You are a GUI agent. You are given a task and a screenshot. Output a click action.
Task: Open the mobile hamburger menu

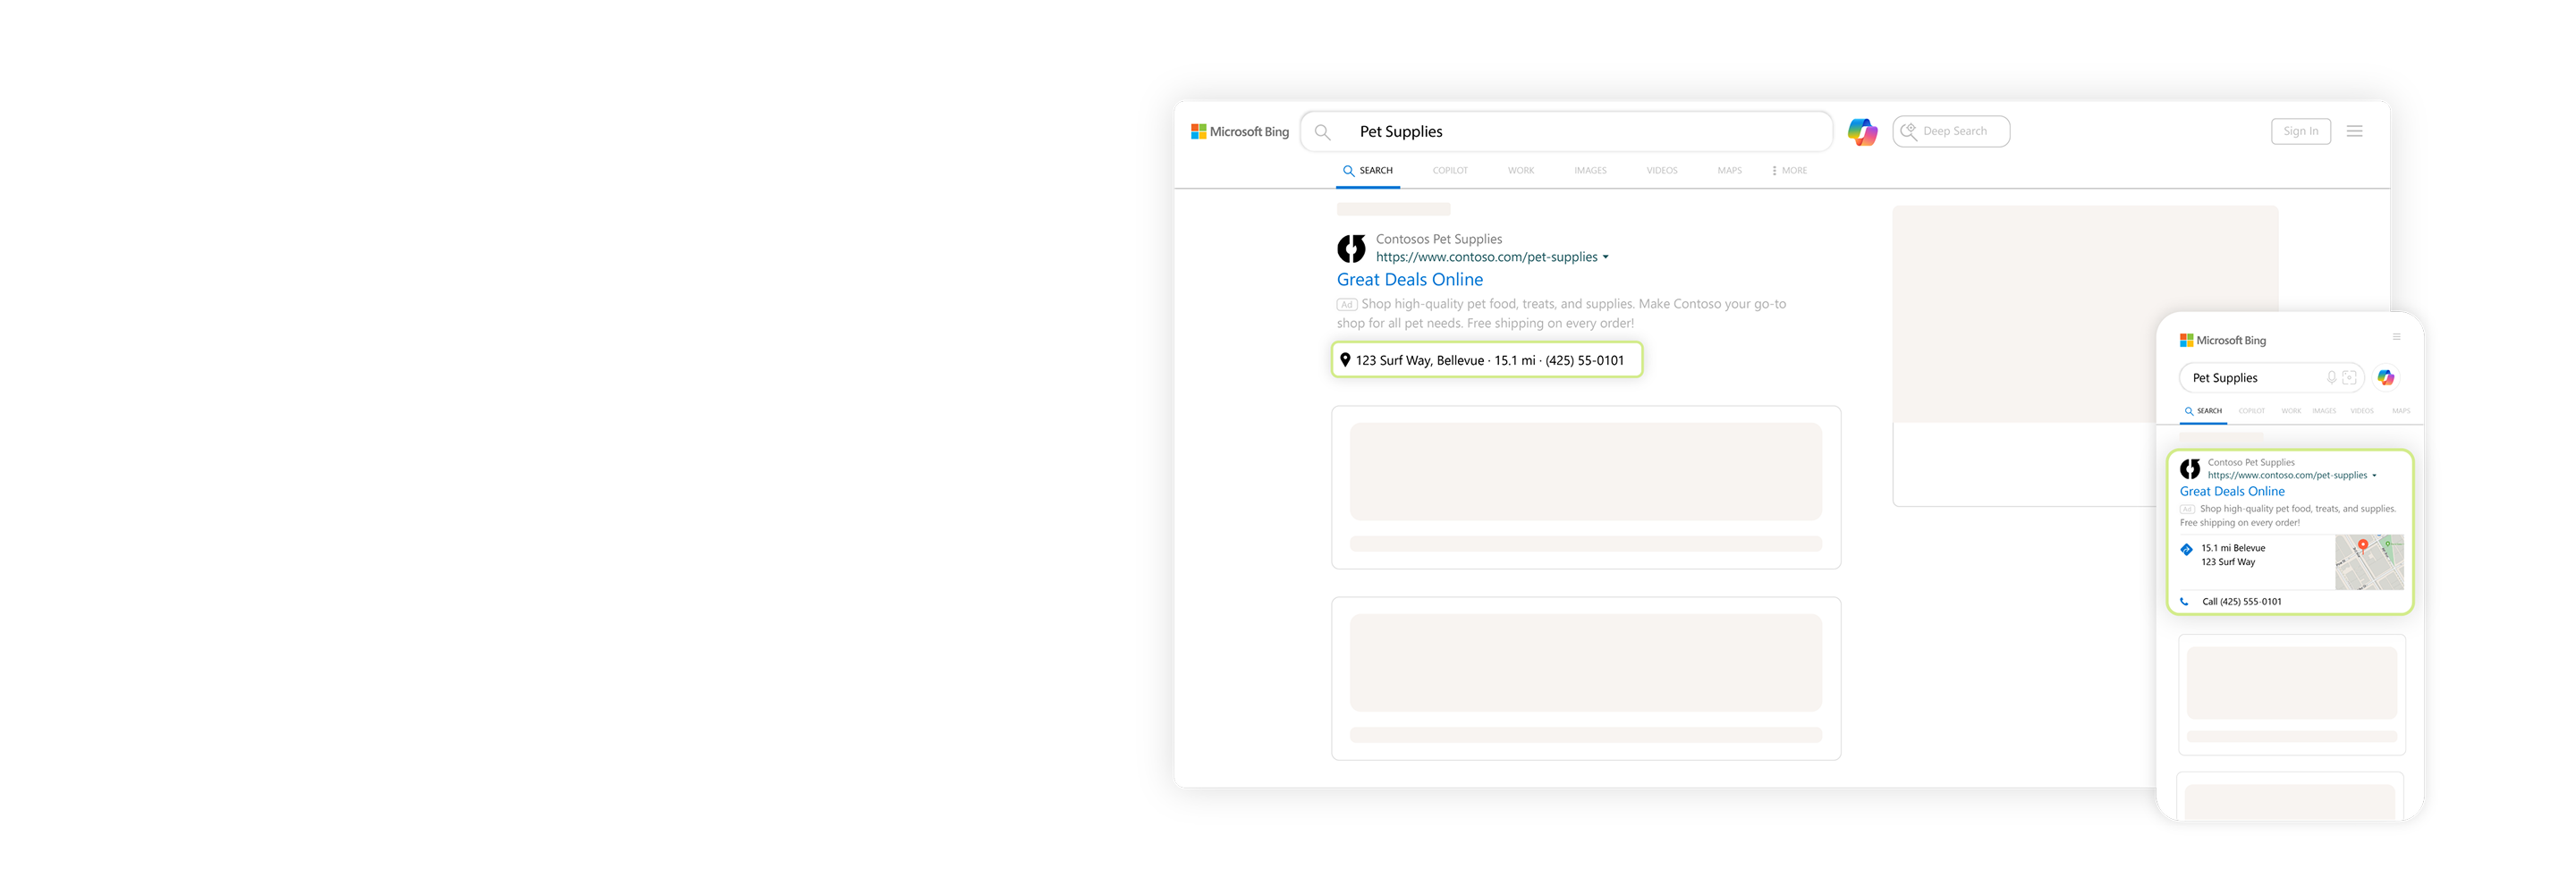tap(2396, 337)
